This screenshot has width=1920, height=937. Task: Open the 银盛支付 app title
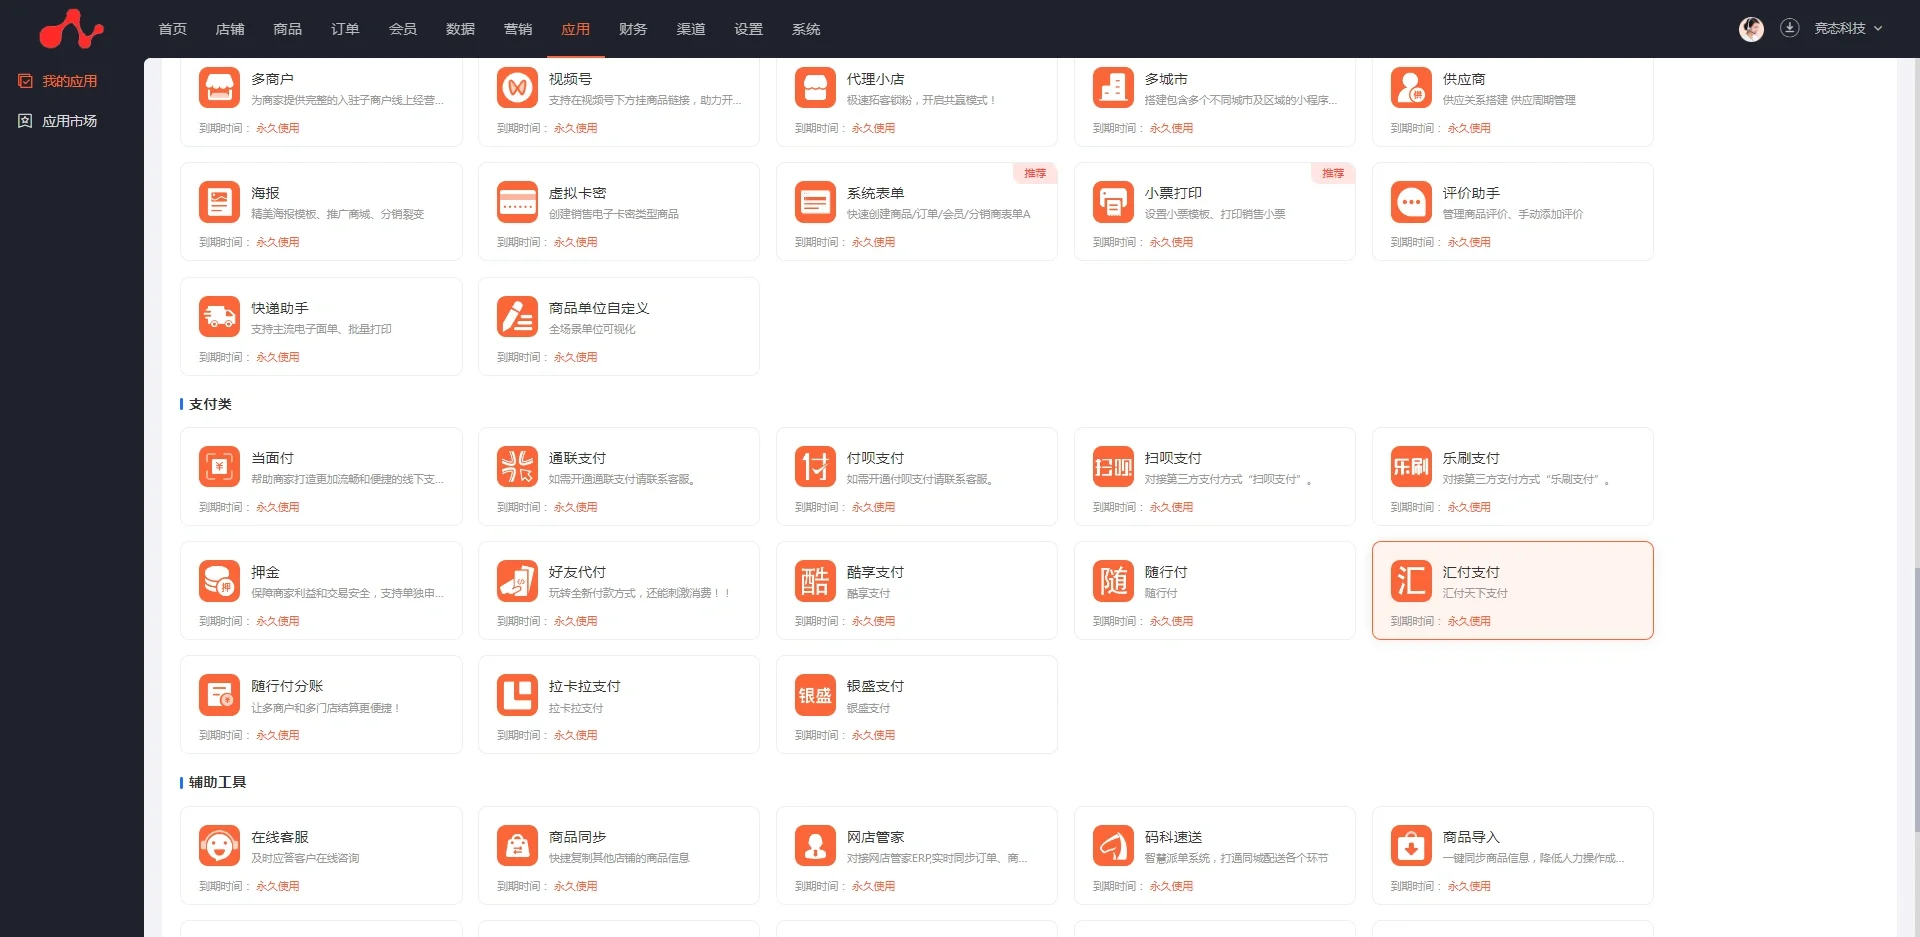pos(875,686)
